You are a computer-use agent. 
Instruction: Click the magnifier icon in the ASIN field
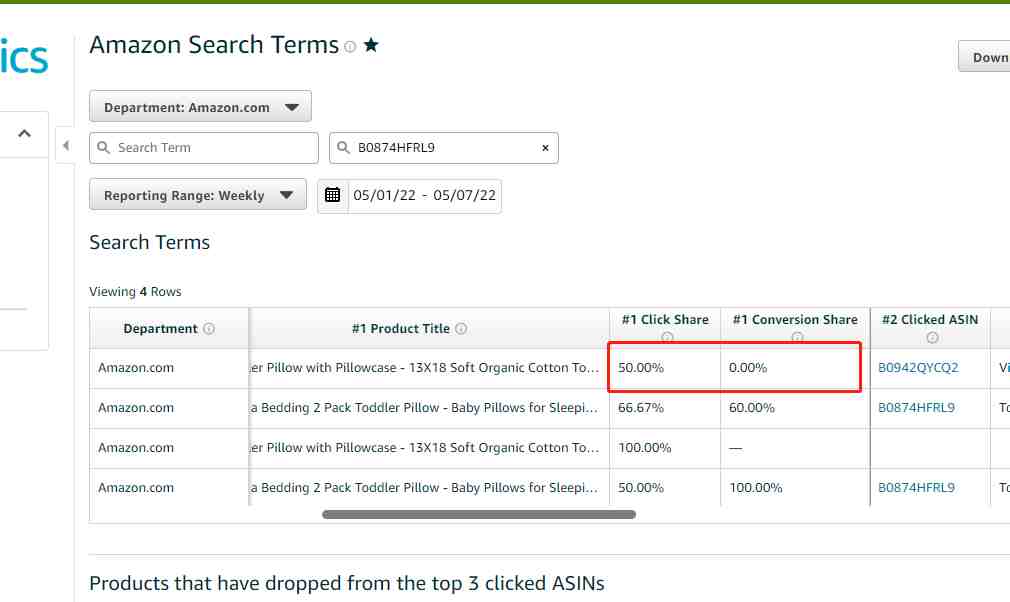343,147
